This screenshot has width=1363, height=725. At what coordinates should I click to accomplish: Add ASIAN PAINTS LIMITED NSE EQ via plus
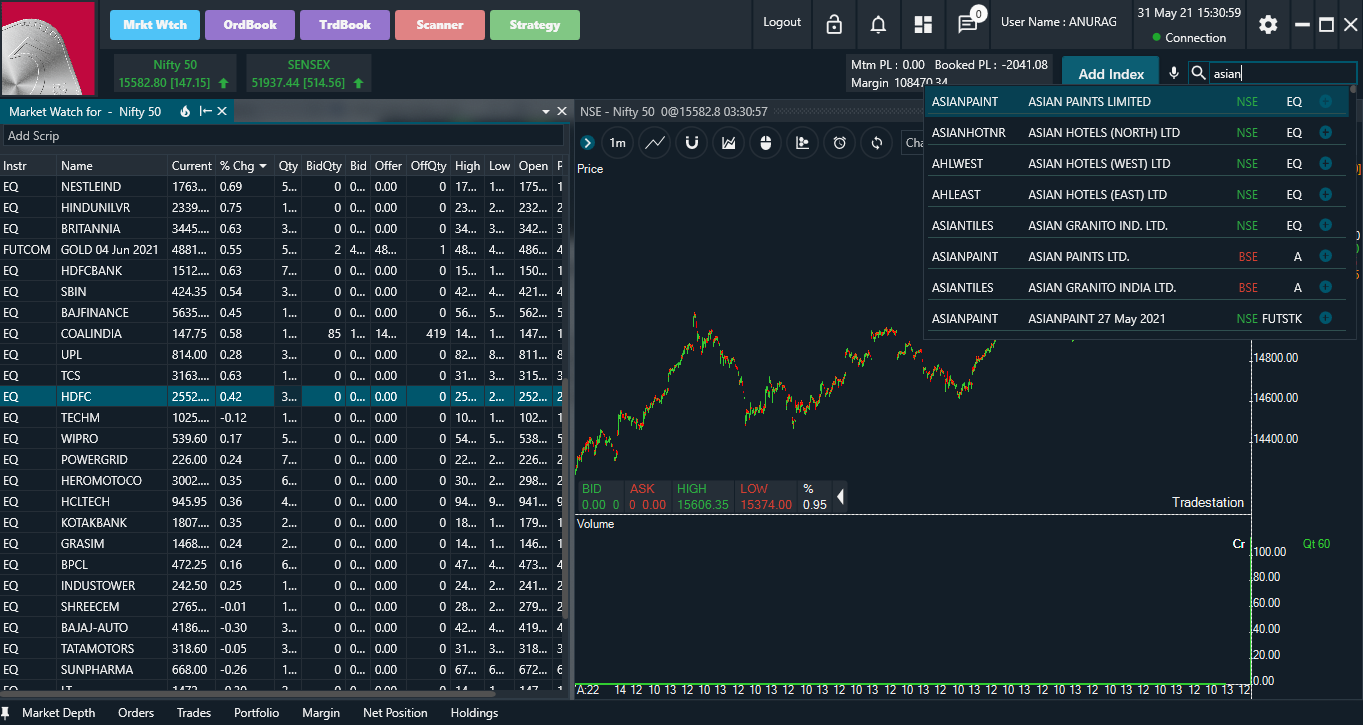click(1325, 101)
